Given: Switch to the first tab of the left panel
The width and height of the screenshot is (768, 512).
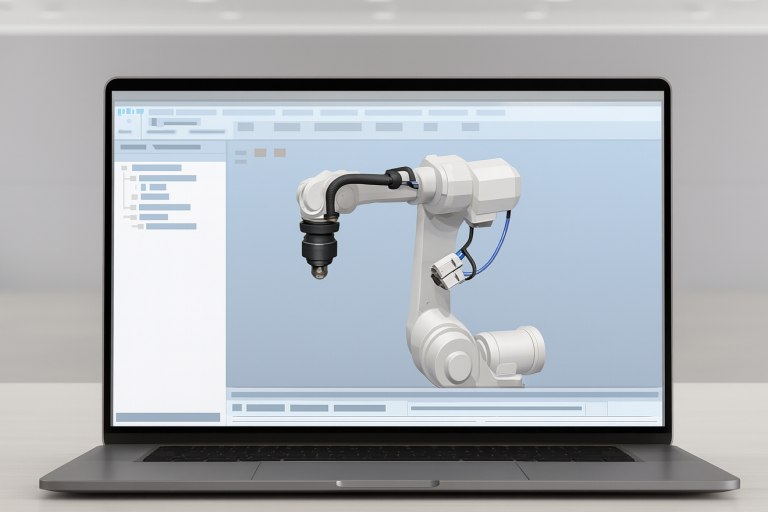Looking at the screenshot, I should (133, 147).
